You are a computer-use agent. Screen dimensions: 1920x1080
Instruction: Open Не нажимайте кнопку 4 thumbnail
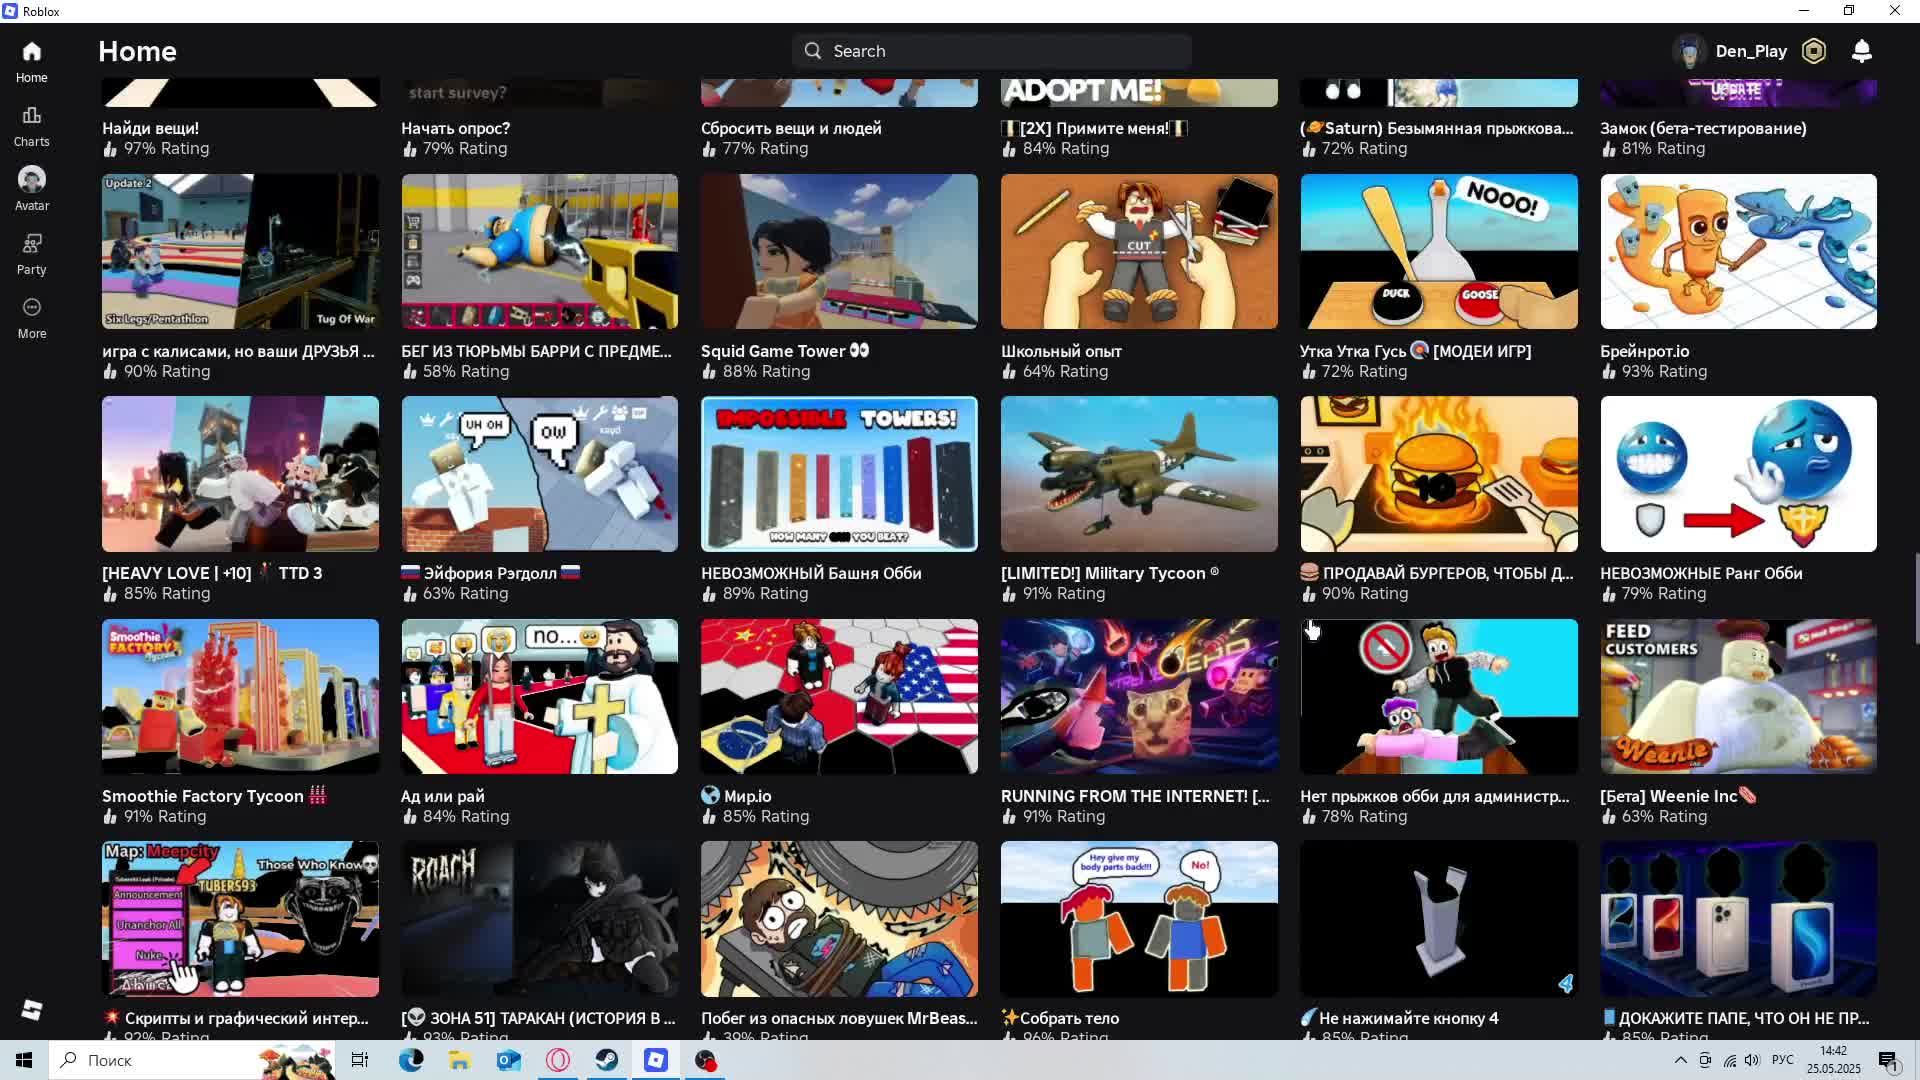(x=1439, y=918)
